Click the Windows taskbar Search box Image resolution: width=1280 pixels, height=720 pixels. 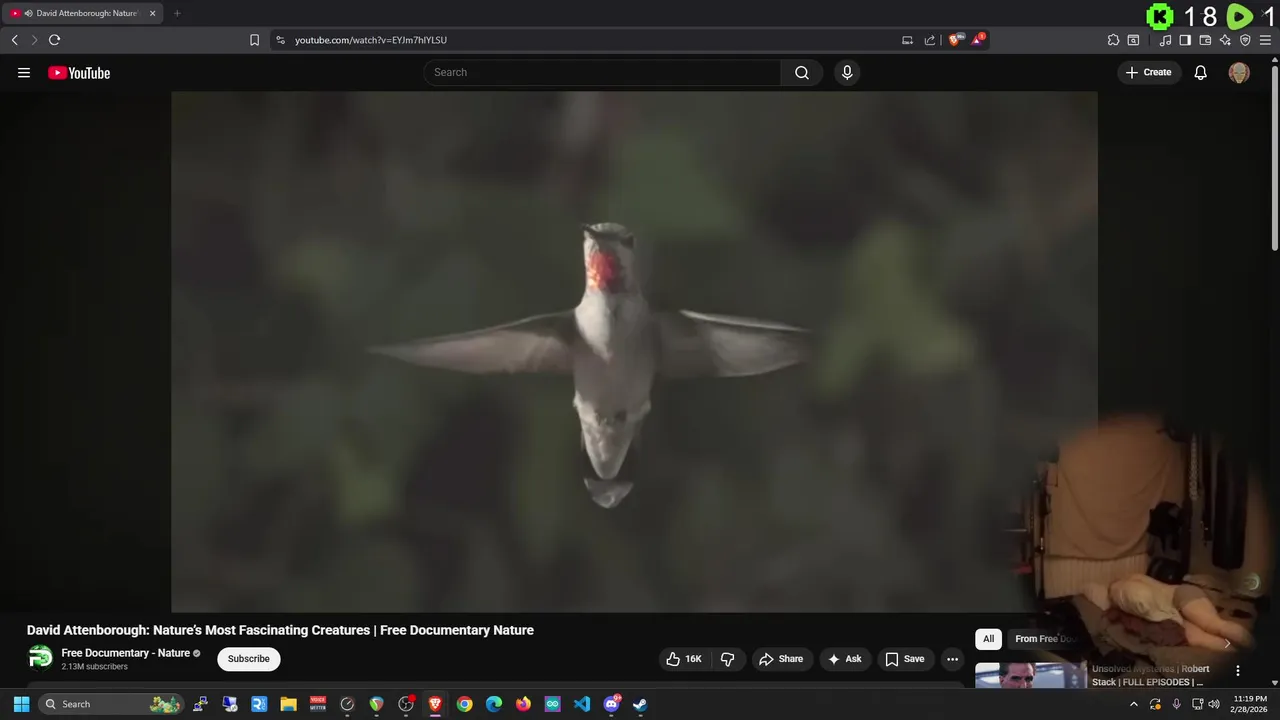tap(112, 704)
